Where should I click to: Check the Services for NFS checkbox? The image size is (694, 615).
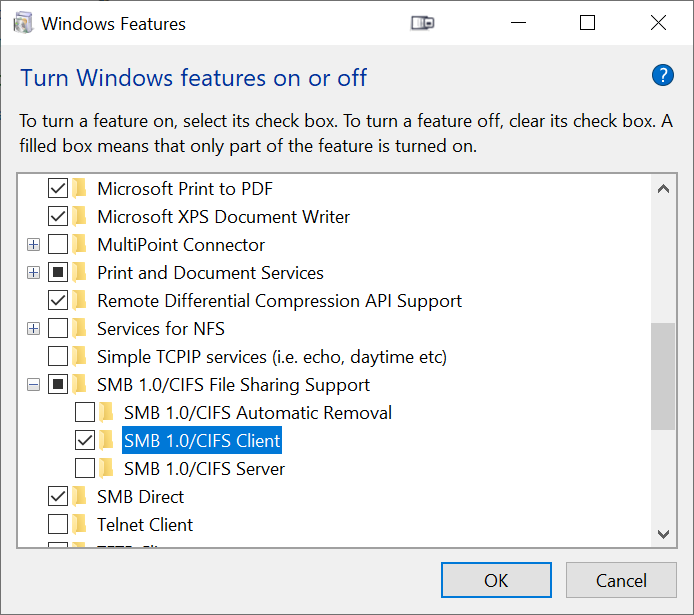[58, 328]
